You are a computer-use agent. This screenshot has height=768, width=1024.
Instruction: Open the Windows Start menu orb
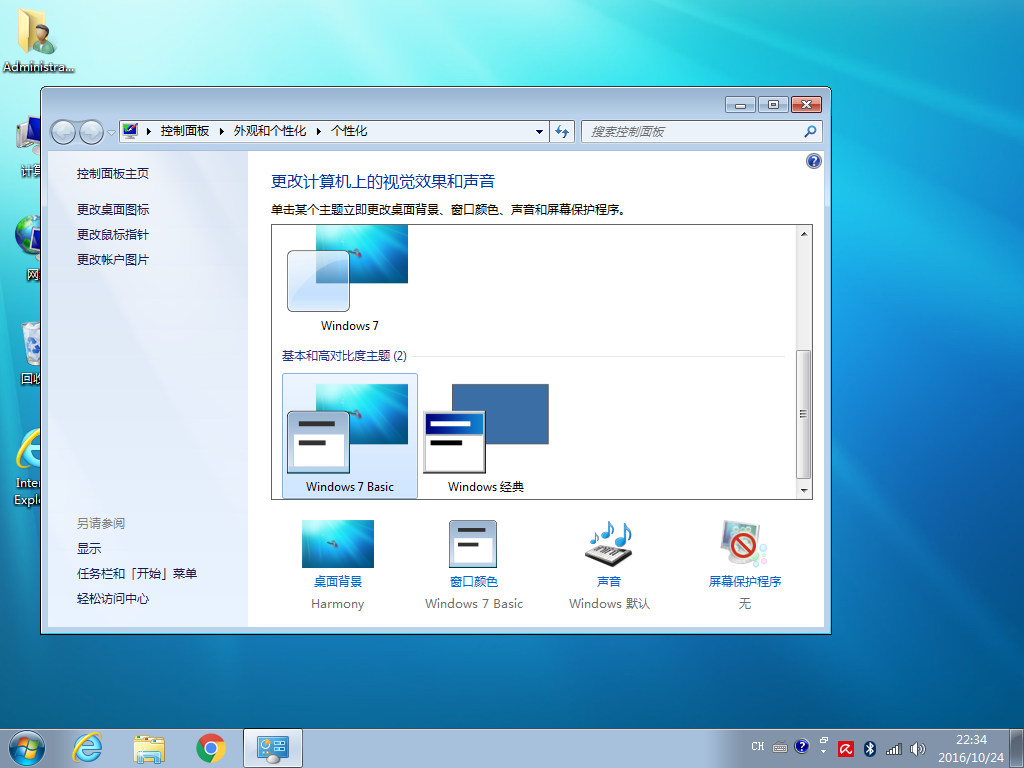(x=27, y=748)
